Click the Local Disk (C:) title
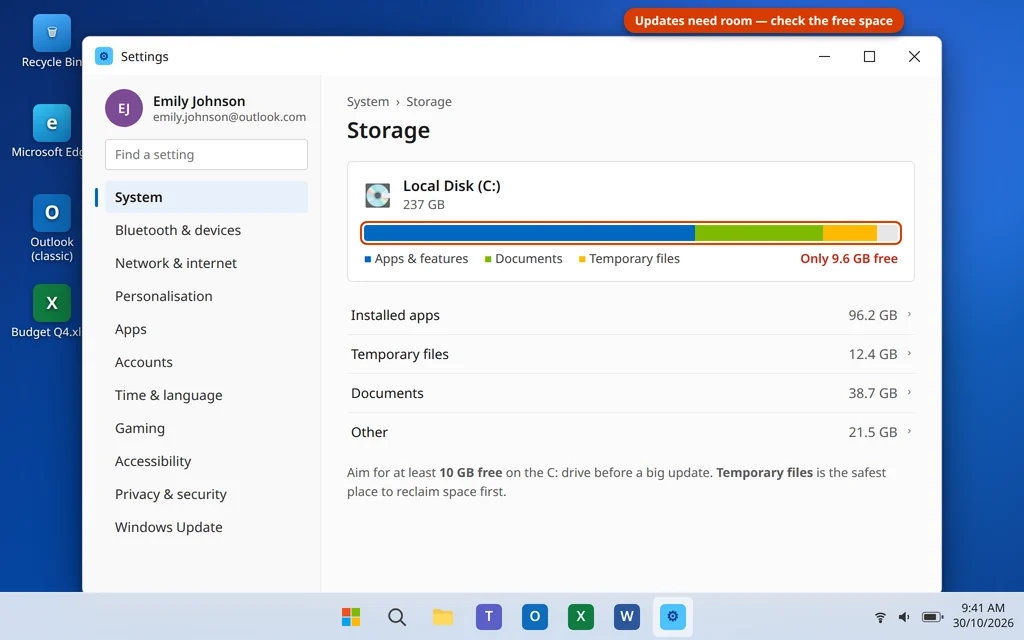1024x640 pixels. coord(451,185)
